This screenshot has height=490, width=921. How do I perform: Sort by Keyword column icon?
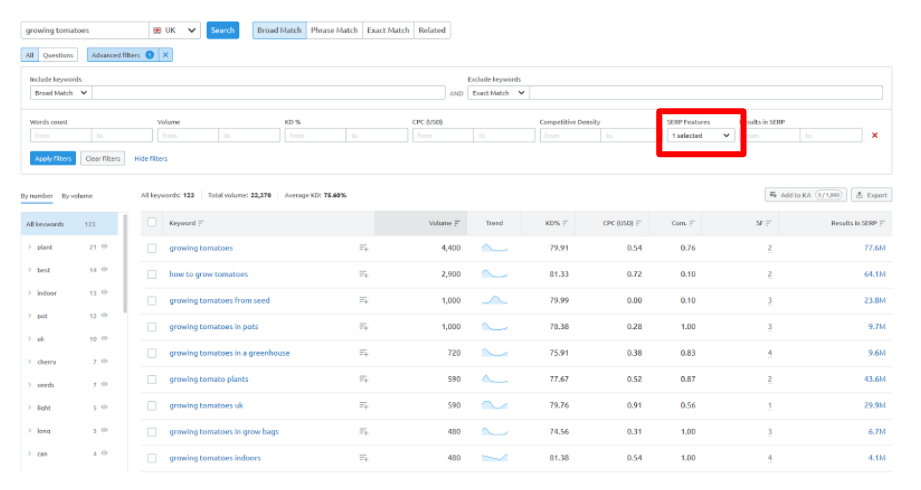(x=201, y=223)
